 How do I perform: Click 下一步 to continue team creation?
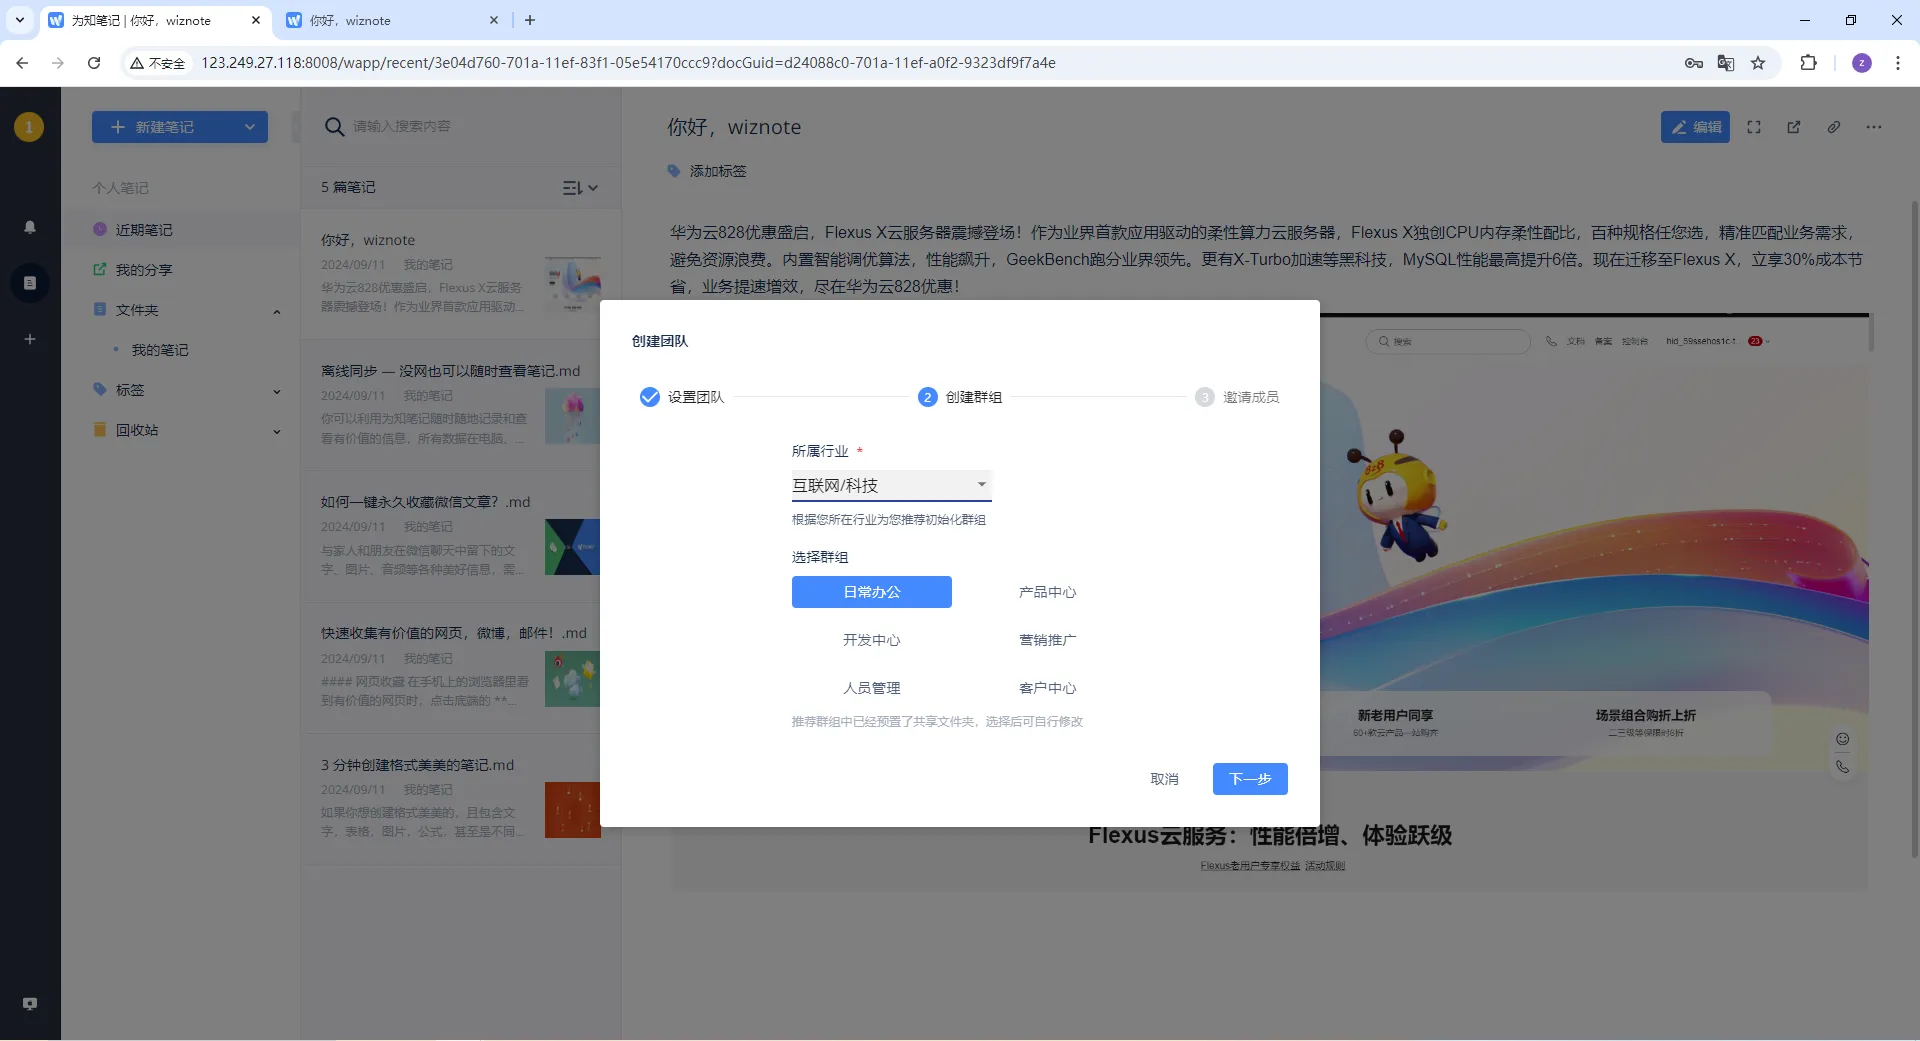tap(1250, 779)
